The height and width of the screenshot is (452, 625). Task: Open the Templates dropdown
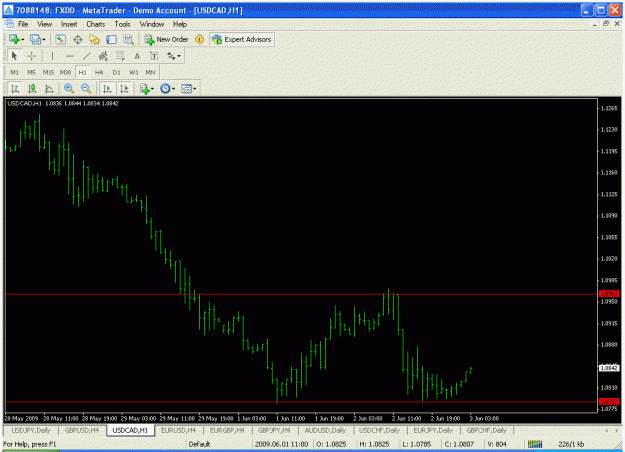coord(189,88)
